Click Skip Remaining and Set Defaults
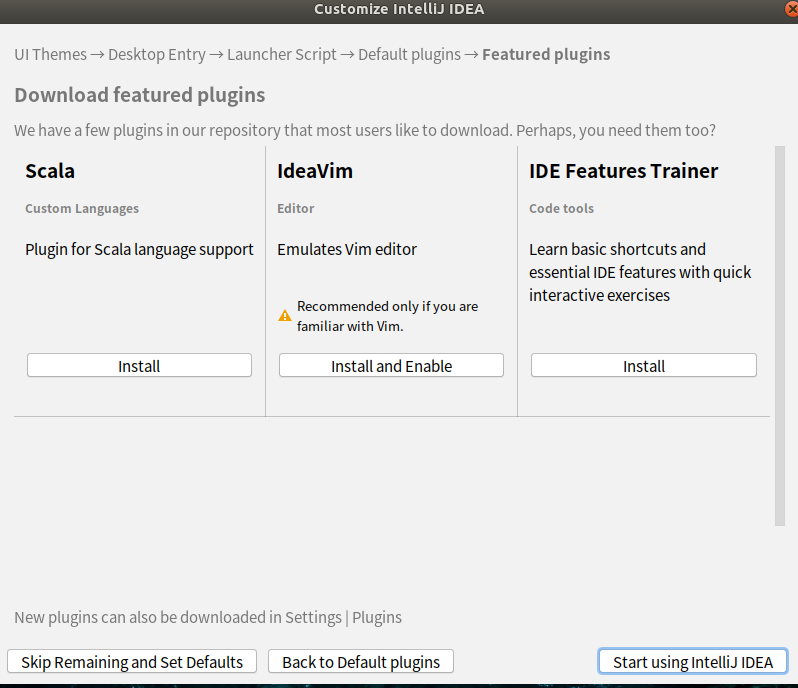 pos(132,662)
